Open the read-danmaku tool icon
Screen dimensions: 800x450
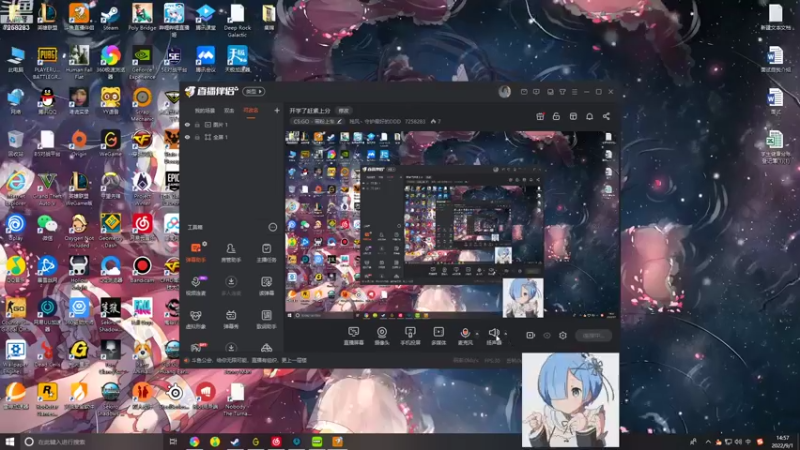pyautogui.click(x=266, y=286)
